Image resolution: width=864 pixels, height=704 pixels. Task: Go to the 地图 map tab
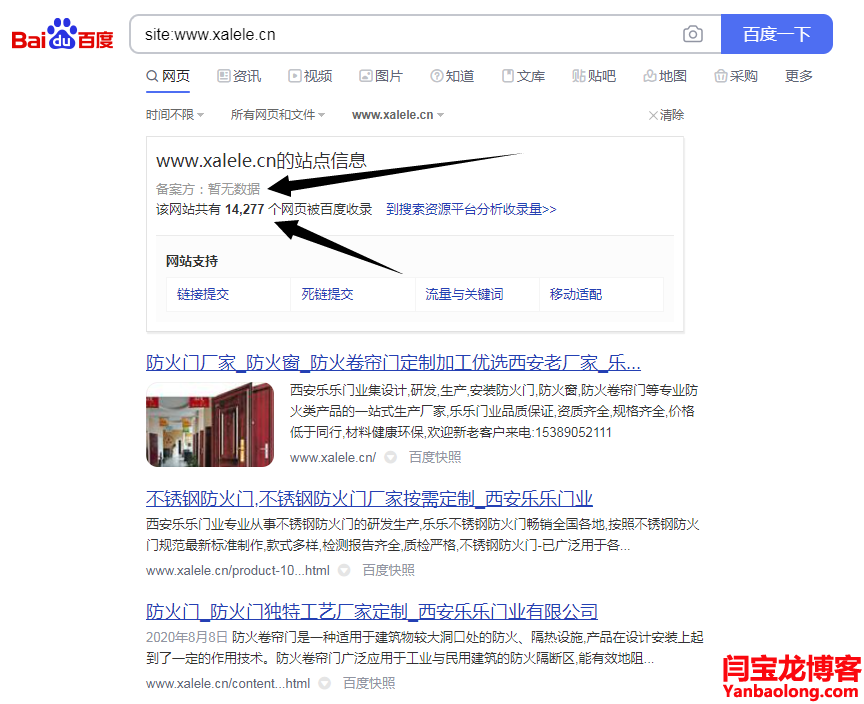pos(665,76)
